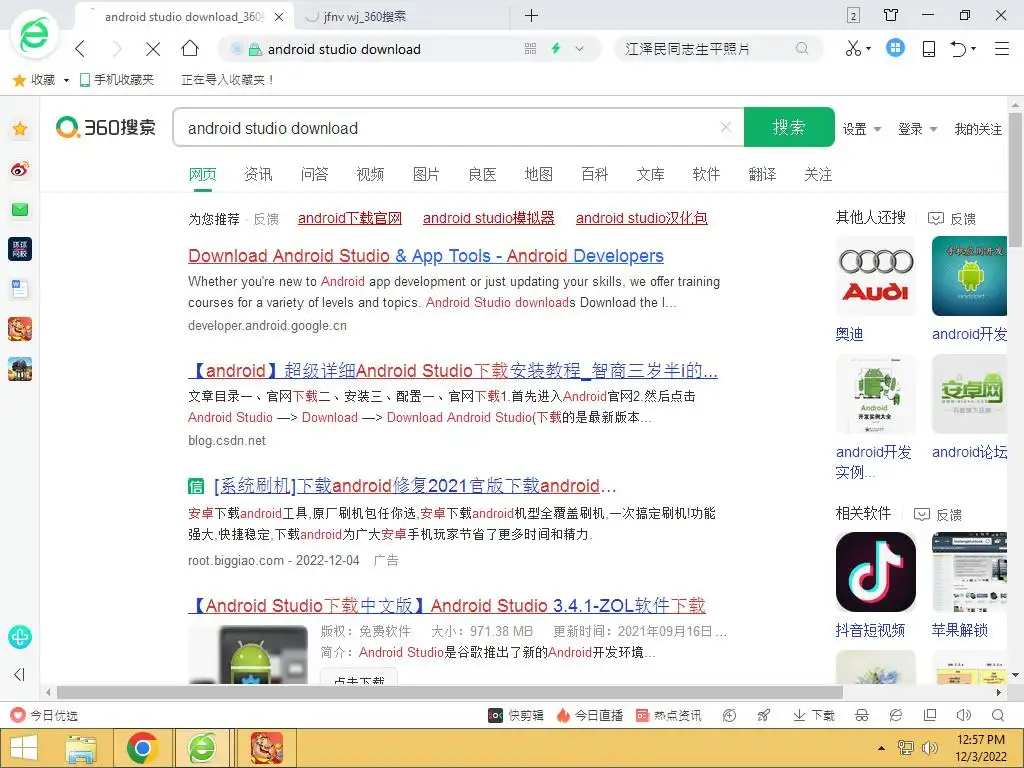The width and height of the screenshot is (1024, 768).
Task: Click the mobile device icon in toolbar
Action: 929,48
